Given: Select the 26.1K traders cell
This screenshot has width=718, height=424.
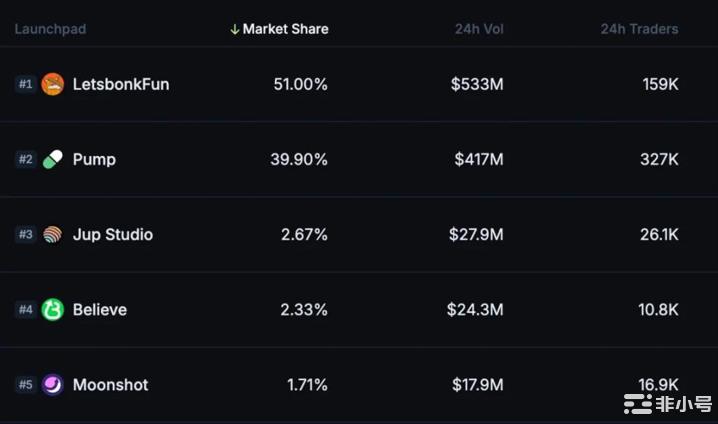Looking at the screenshot, I should coord(659,234).
